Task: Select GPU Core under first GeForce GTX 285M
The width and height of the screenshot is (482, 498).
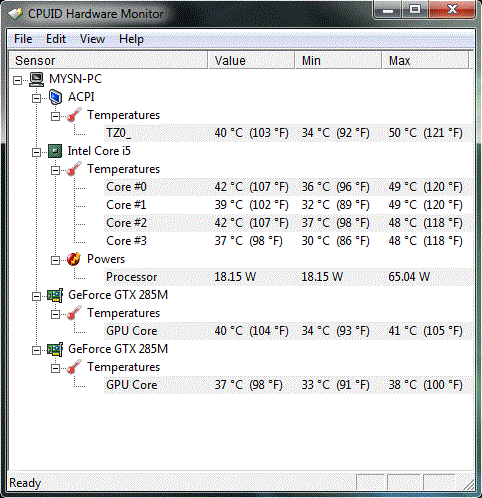Action: [x=289, y=331]
